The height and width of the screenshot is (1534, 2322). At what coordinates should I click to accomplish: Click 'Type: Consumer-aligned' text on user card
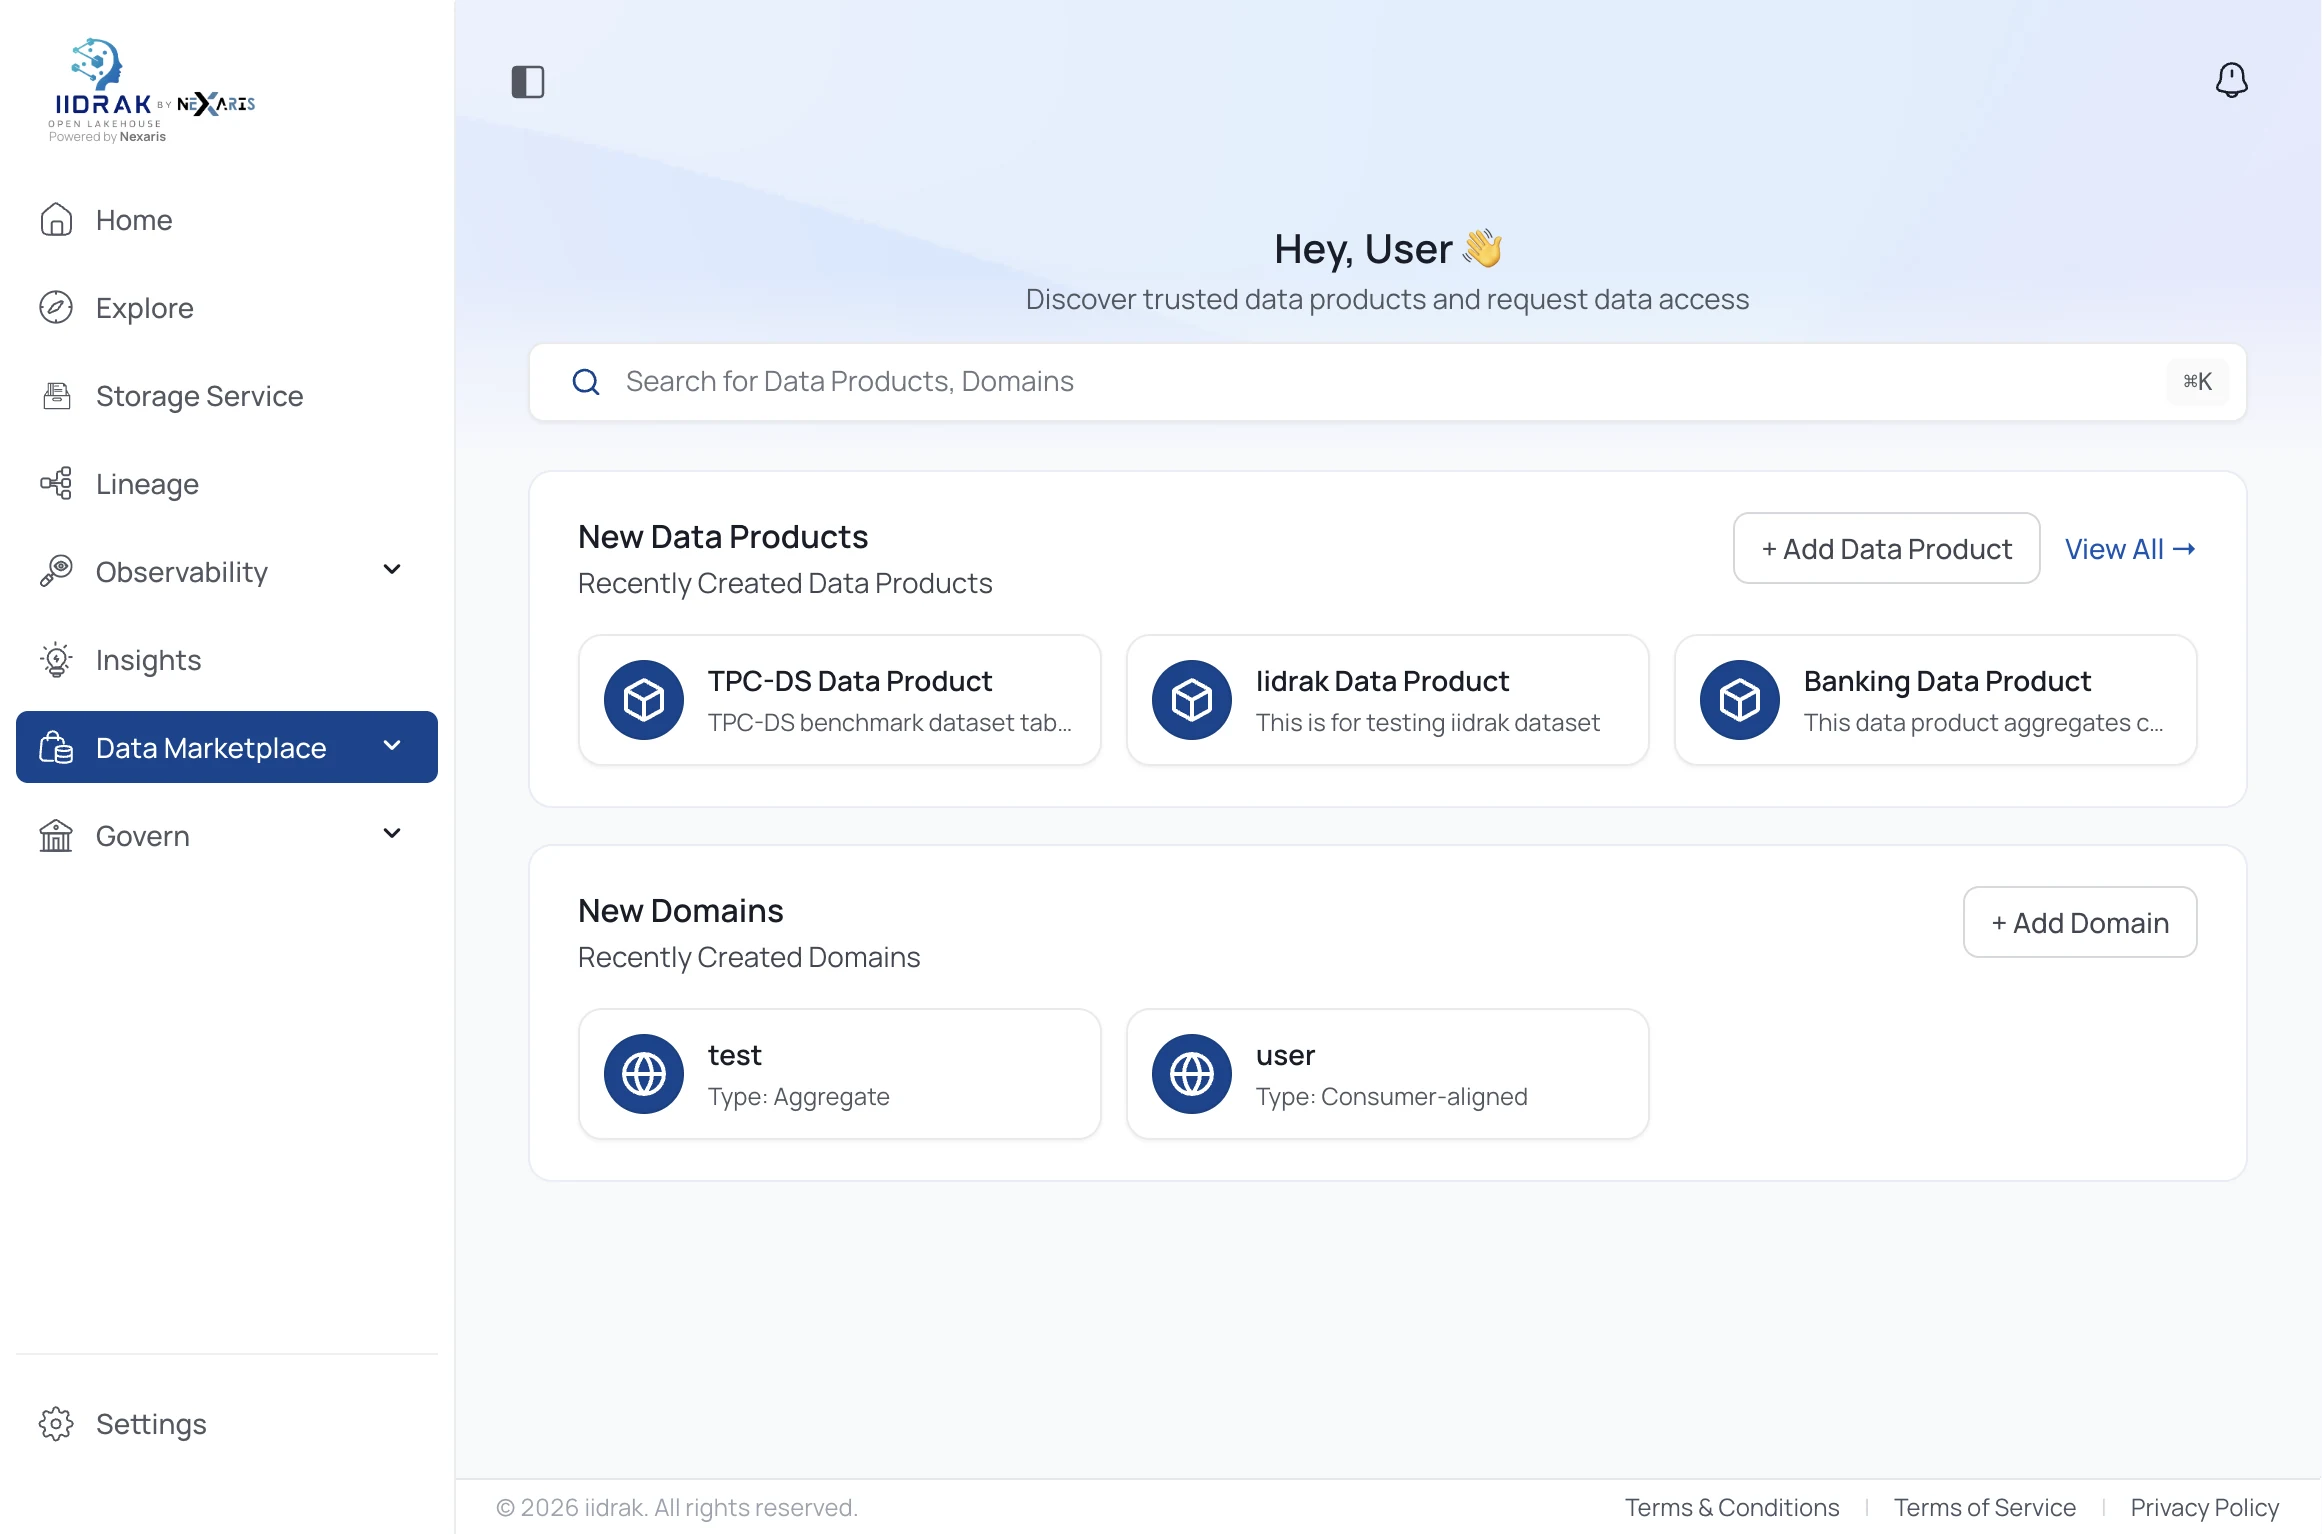pos(1391,1097)
